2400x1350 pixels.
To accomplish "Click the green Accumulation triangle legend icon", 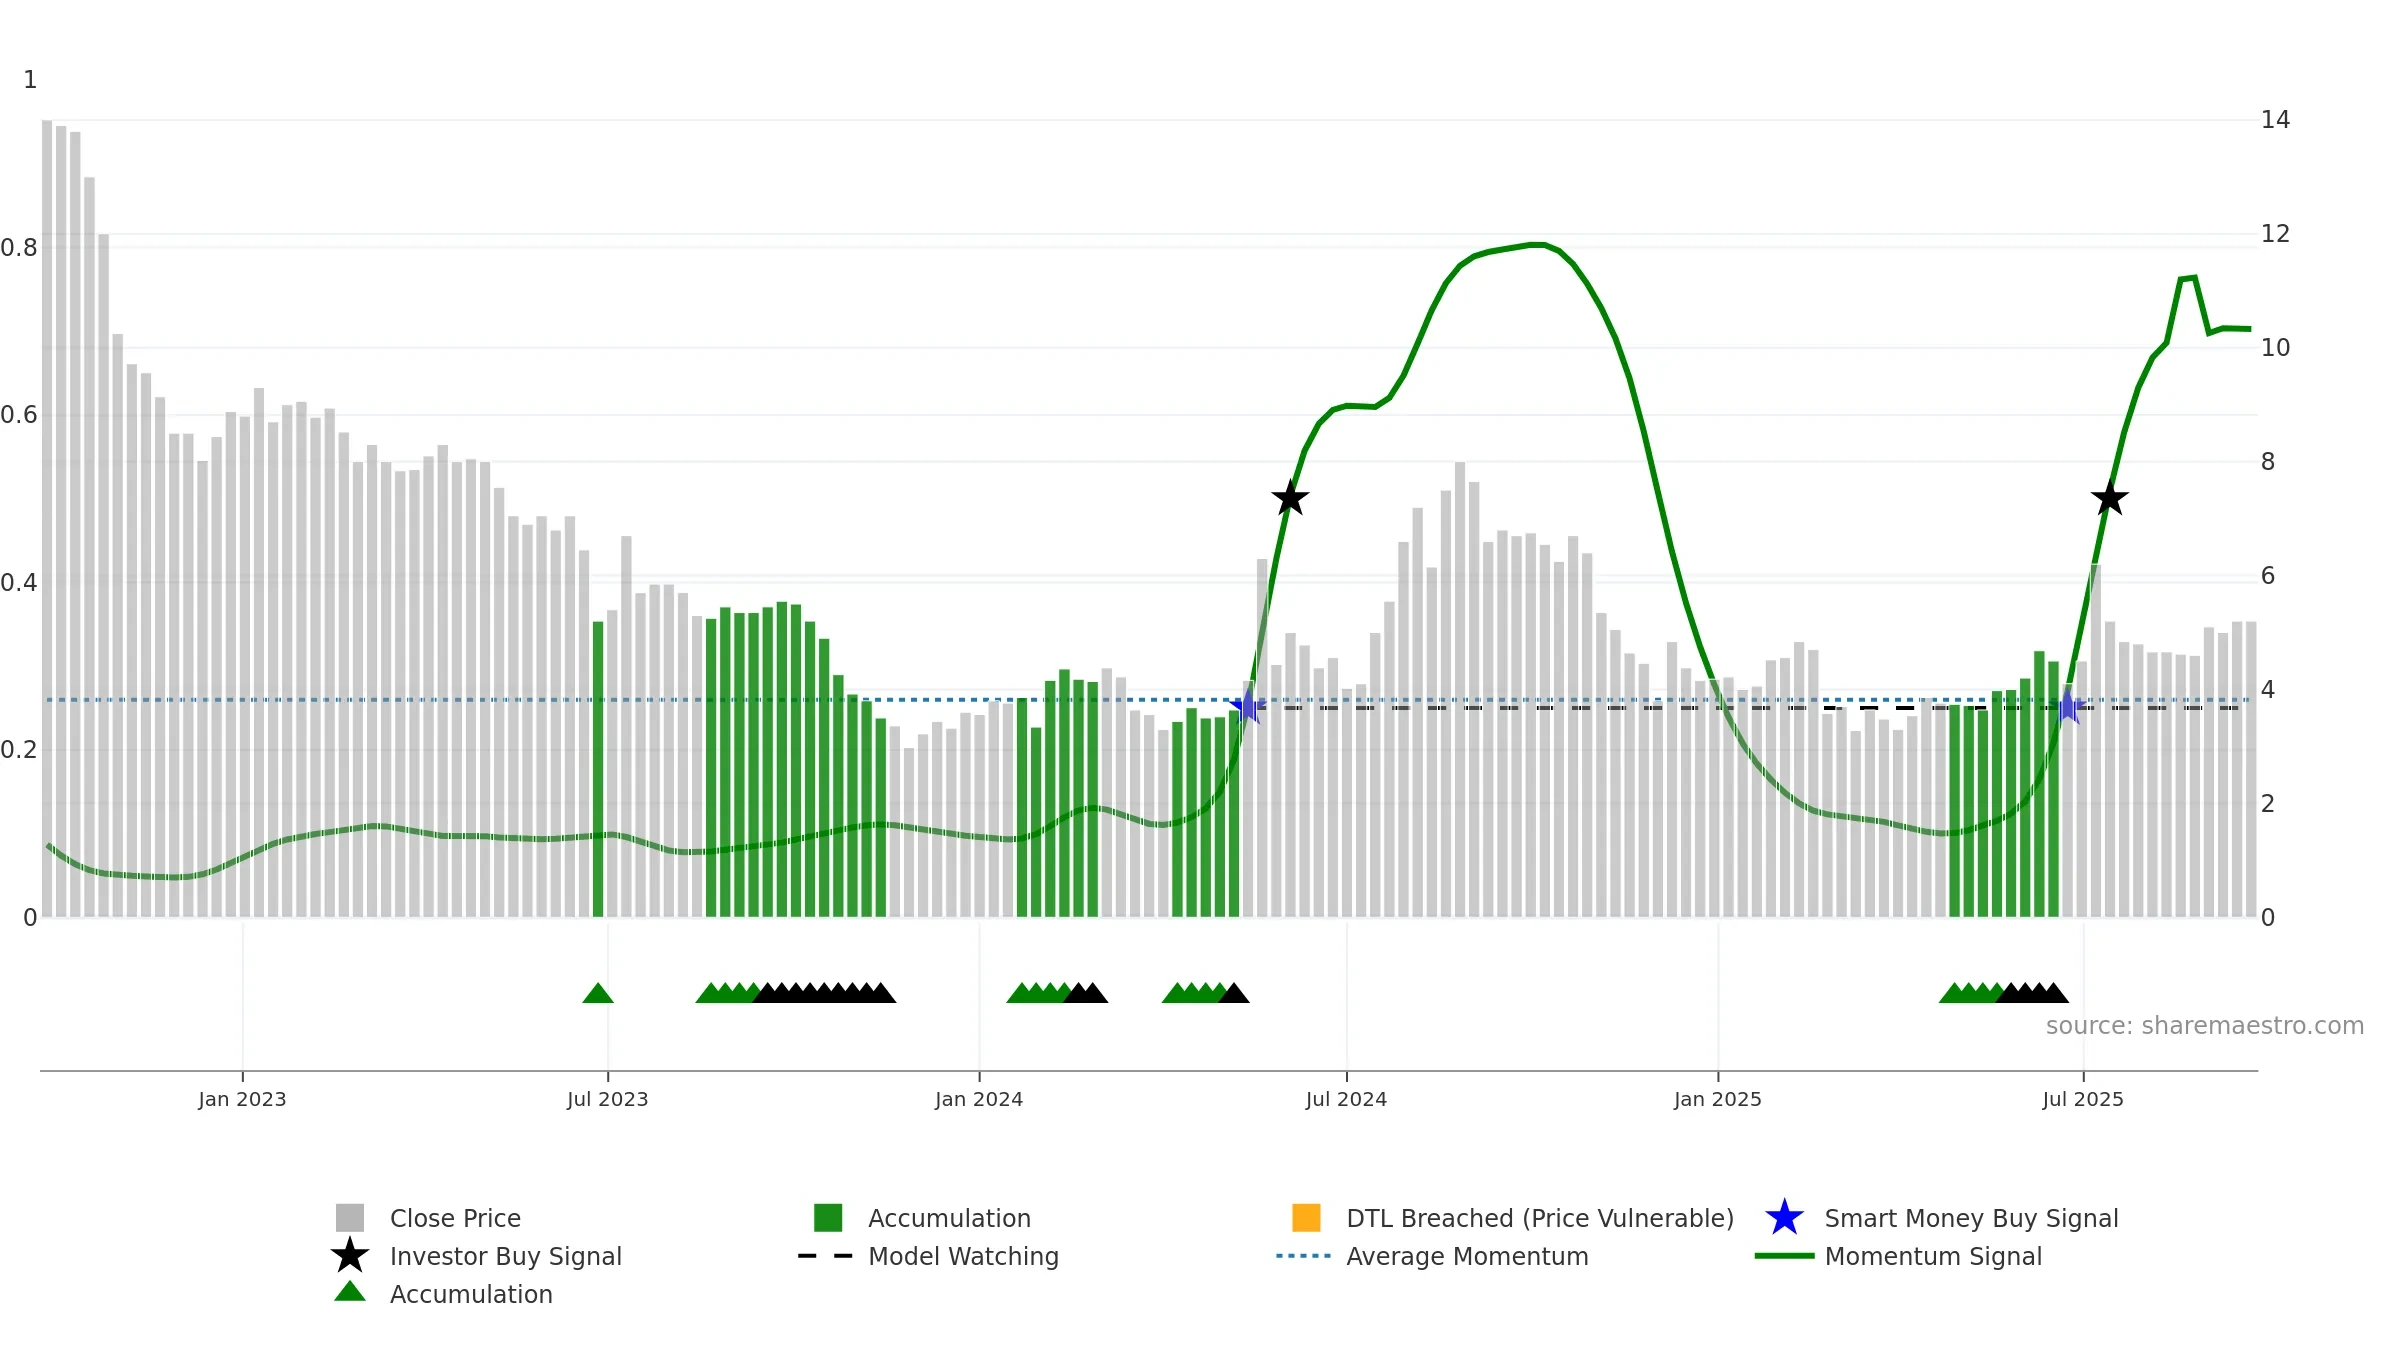I will [350, 1292].
